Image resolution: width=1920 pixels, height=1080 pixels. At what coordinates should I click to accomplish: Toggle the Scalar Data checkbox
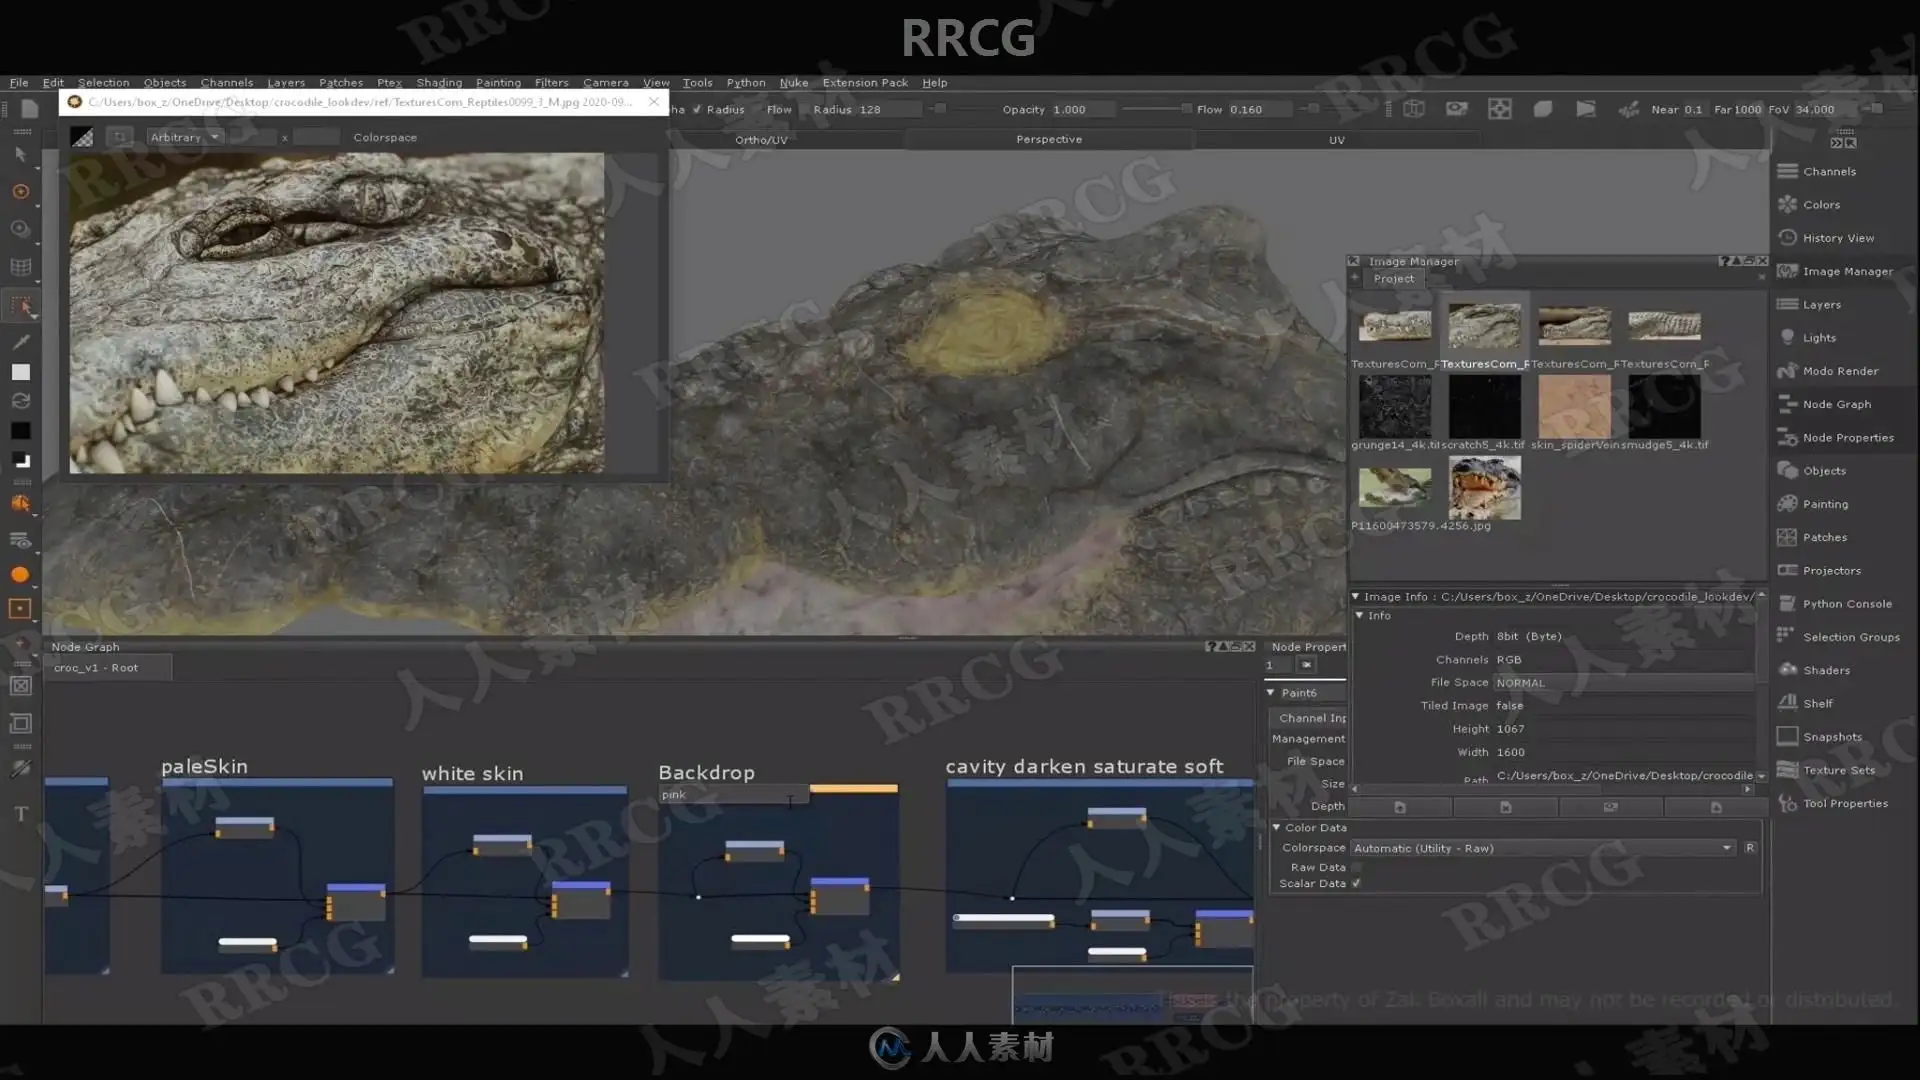coord(1357,883)
